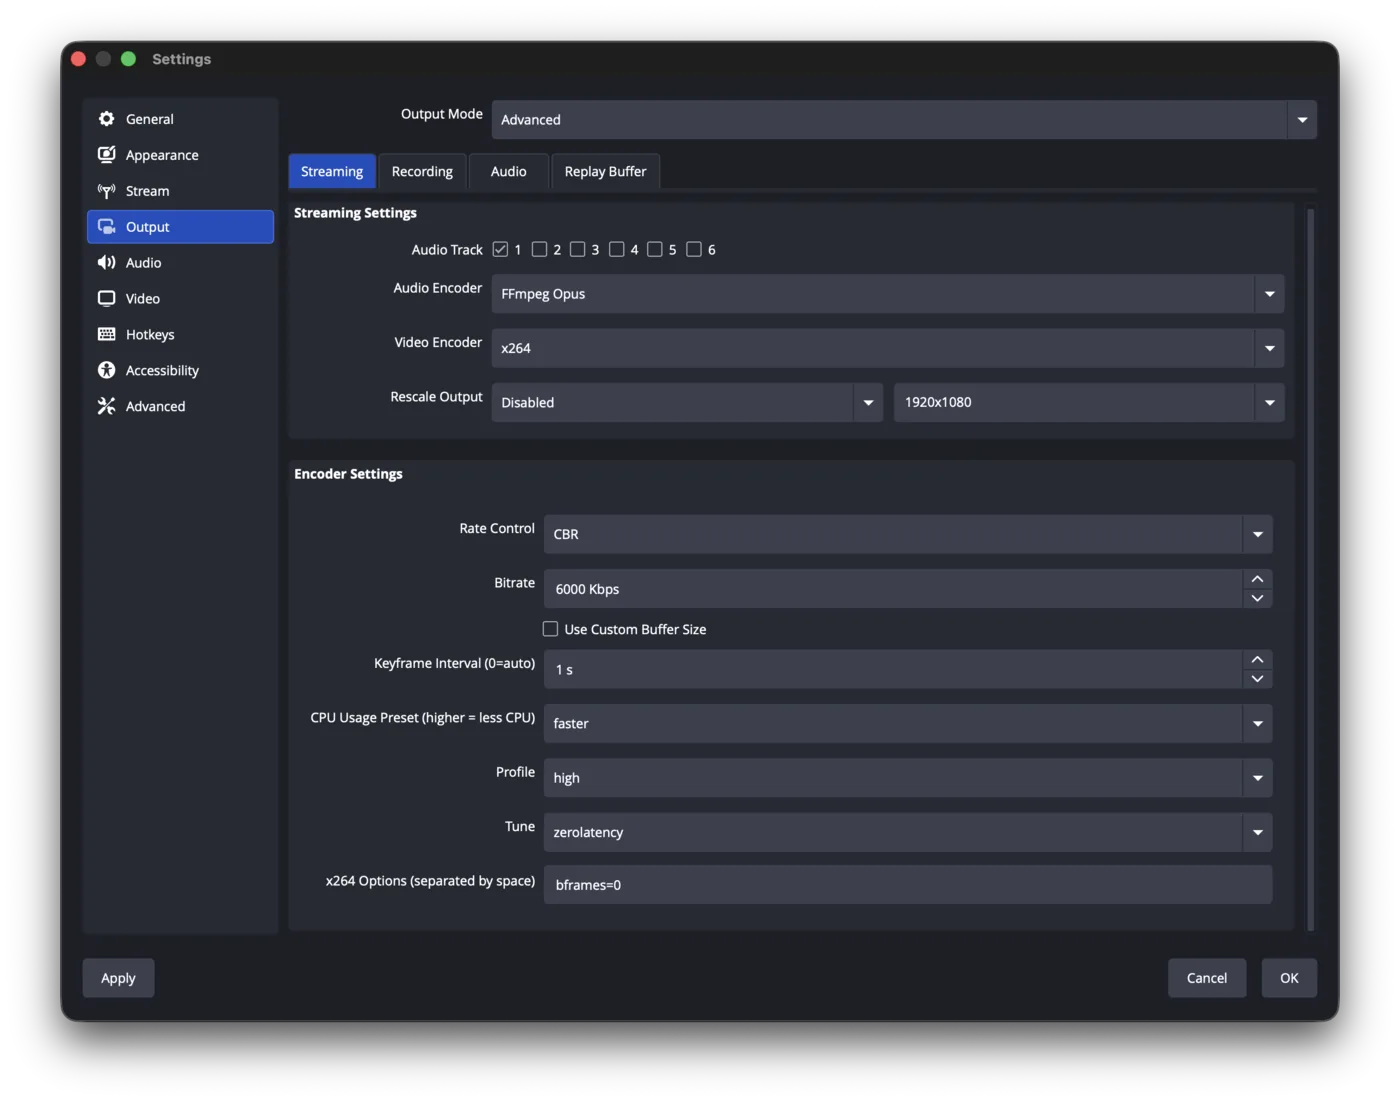Open the Profile high dropdown
This screenshot has height=1102, width=1400.
coord(907,778)
